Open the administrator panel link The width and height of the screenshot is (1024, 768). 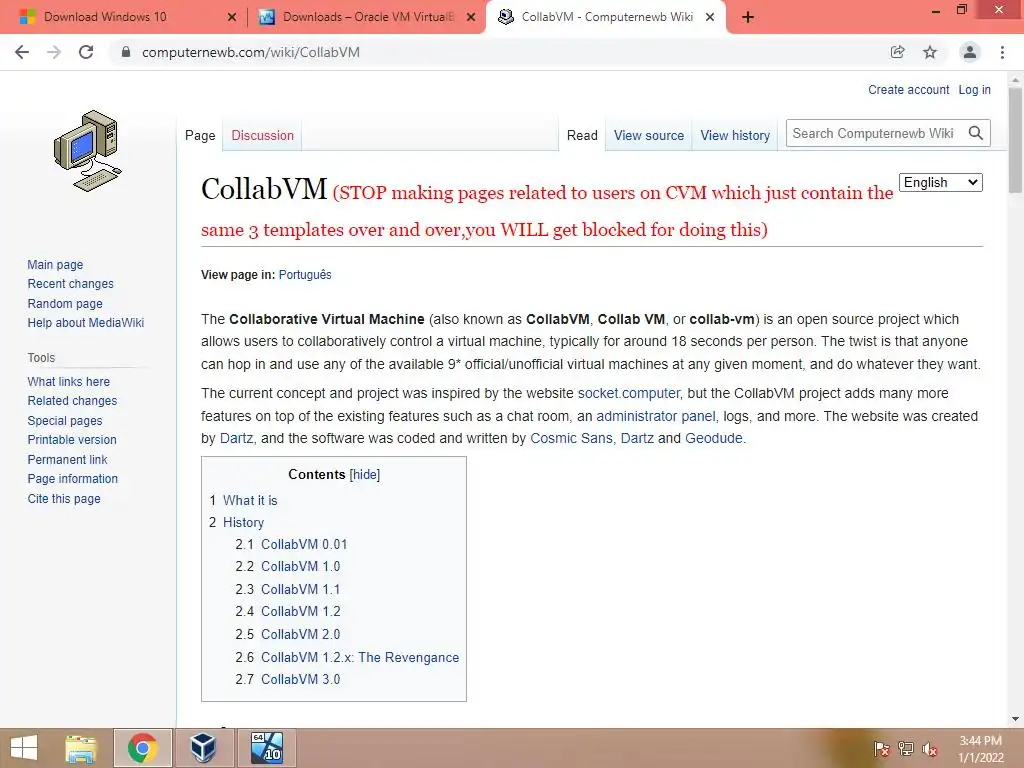click(656, 416)
